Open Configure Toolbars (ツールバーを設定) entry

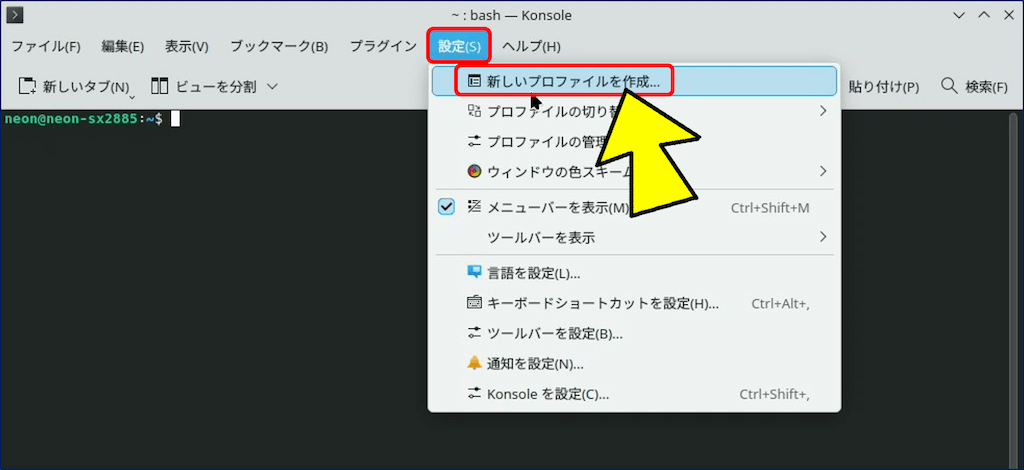click(554, 333)
